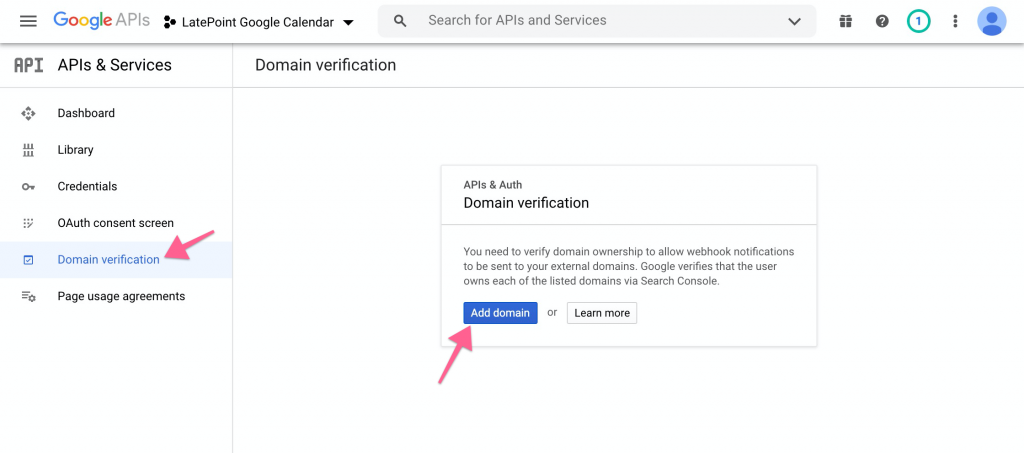
Task: Open OAuth consent screen menu item
Action: click(116, 223)
